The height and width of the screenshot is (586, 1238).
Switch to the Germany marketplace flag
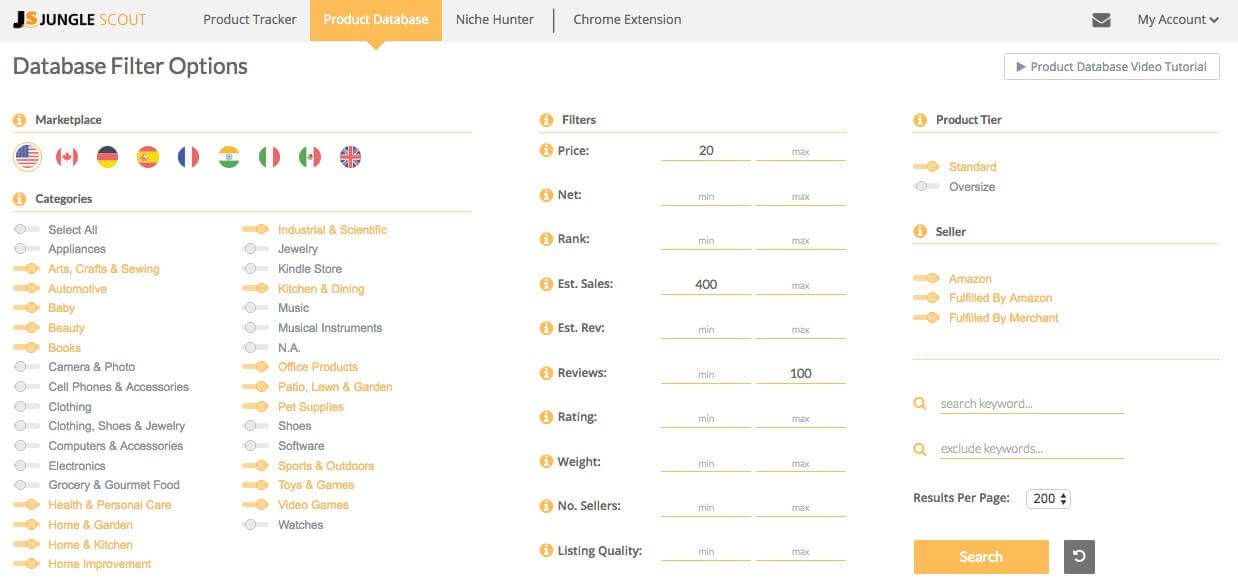(107, 156)
